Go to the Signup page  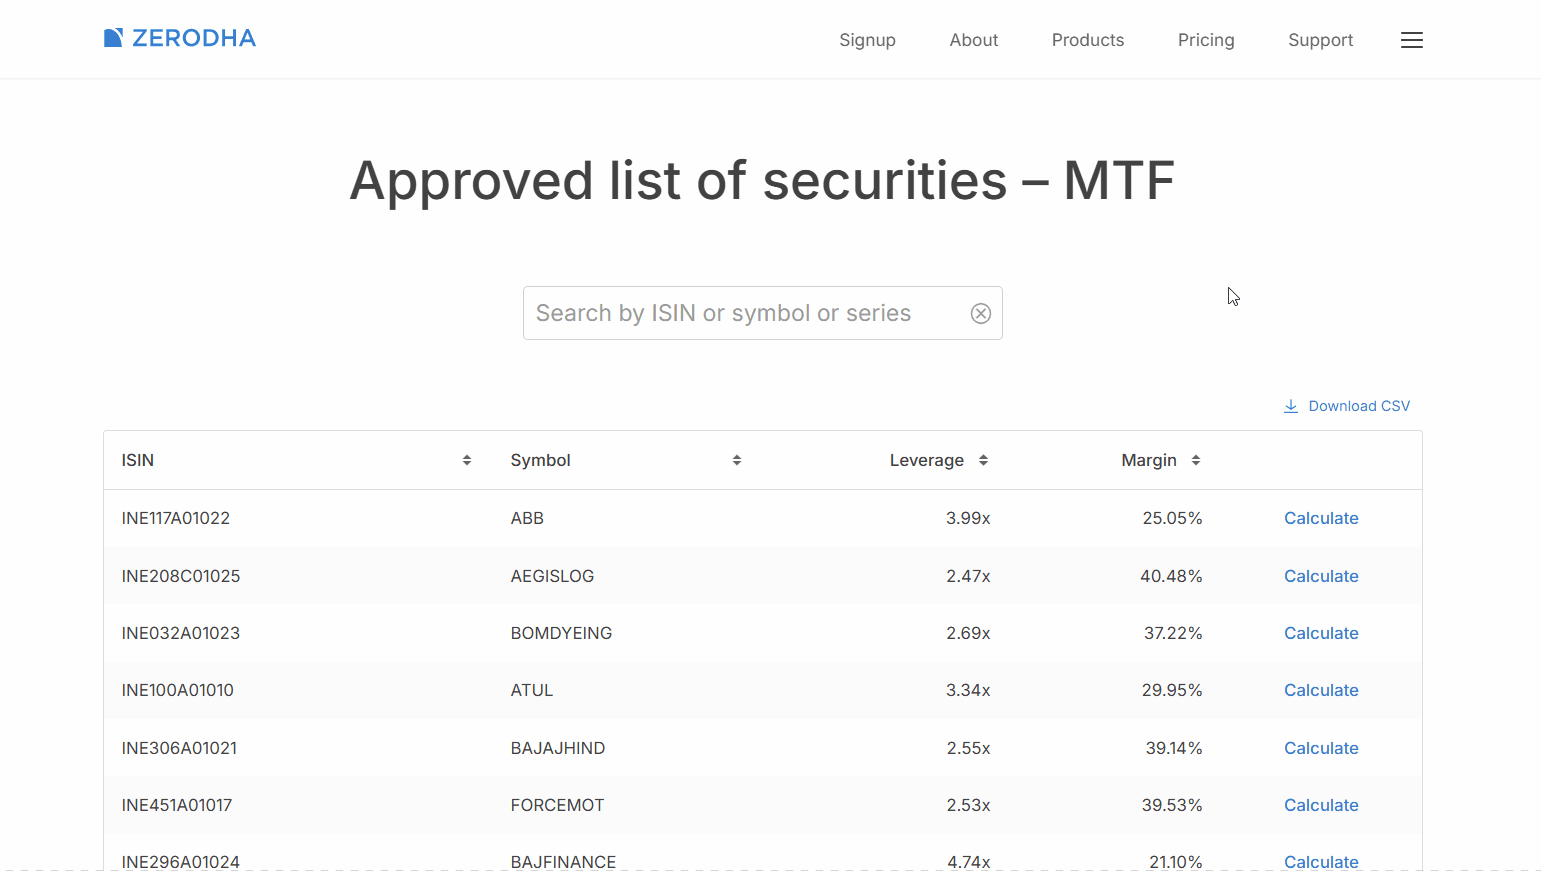click(x=867, y=40)
